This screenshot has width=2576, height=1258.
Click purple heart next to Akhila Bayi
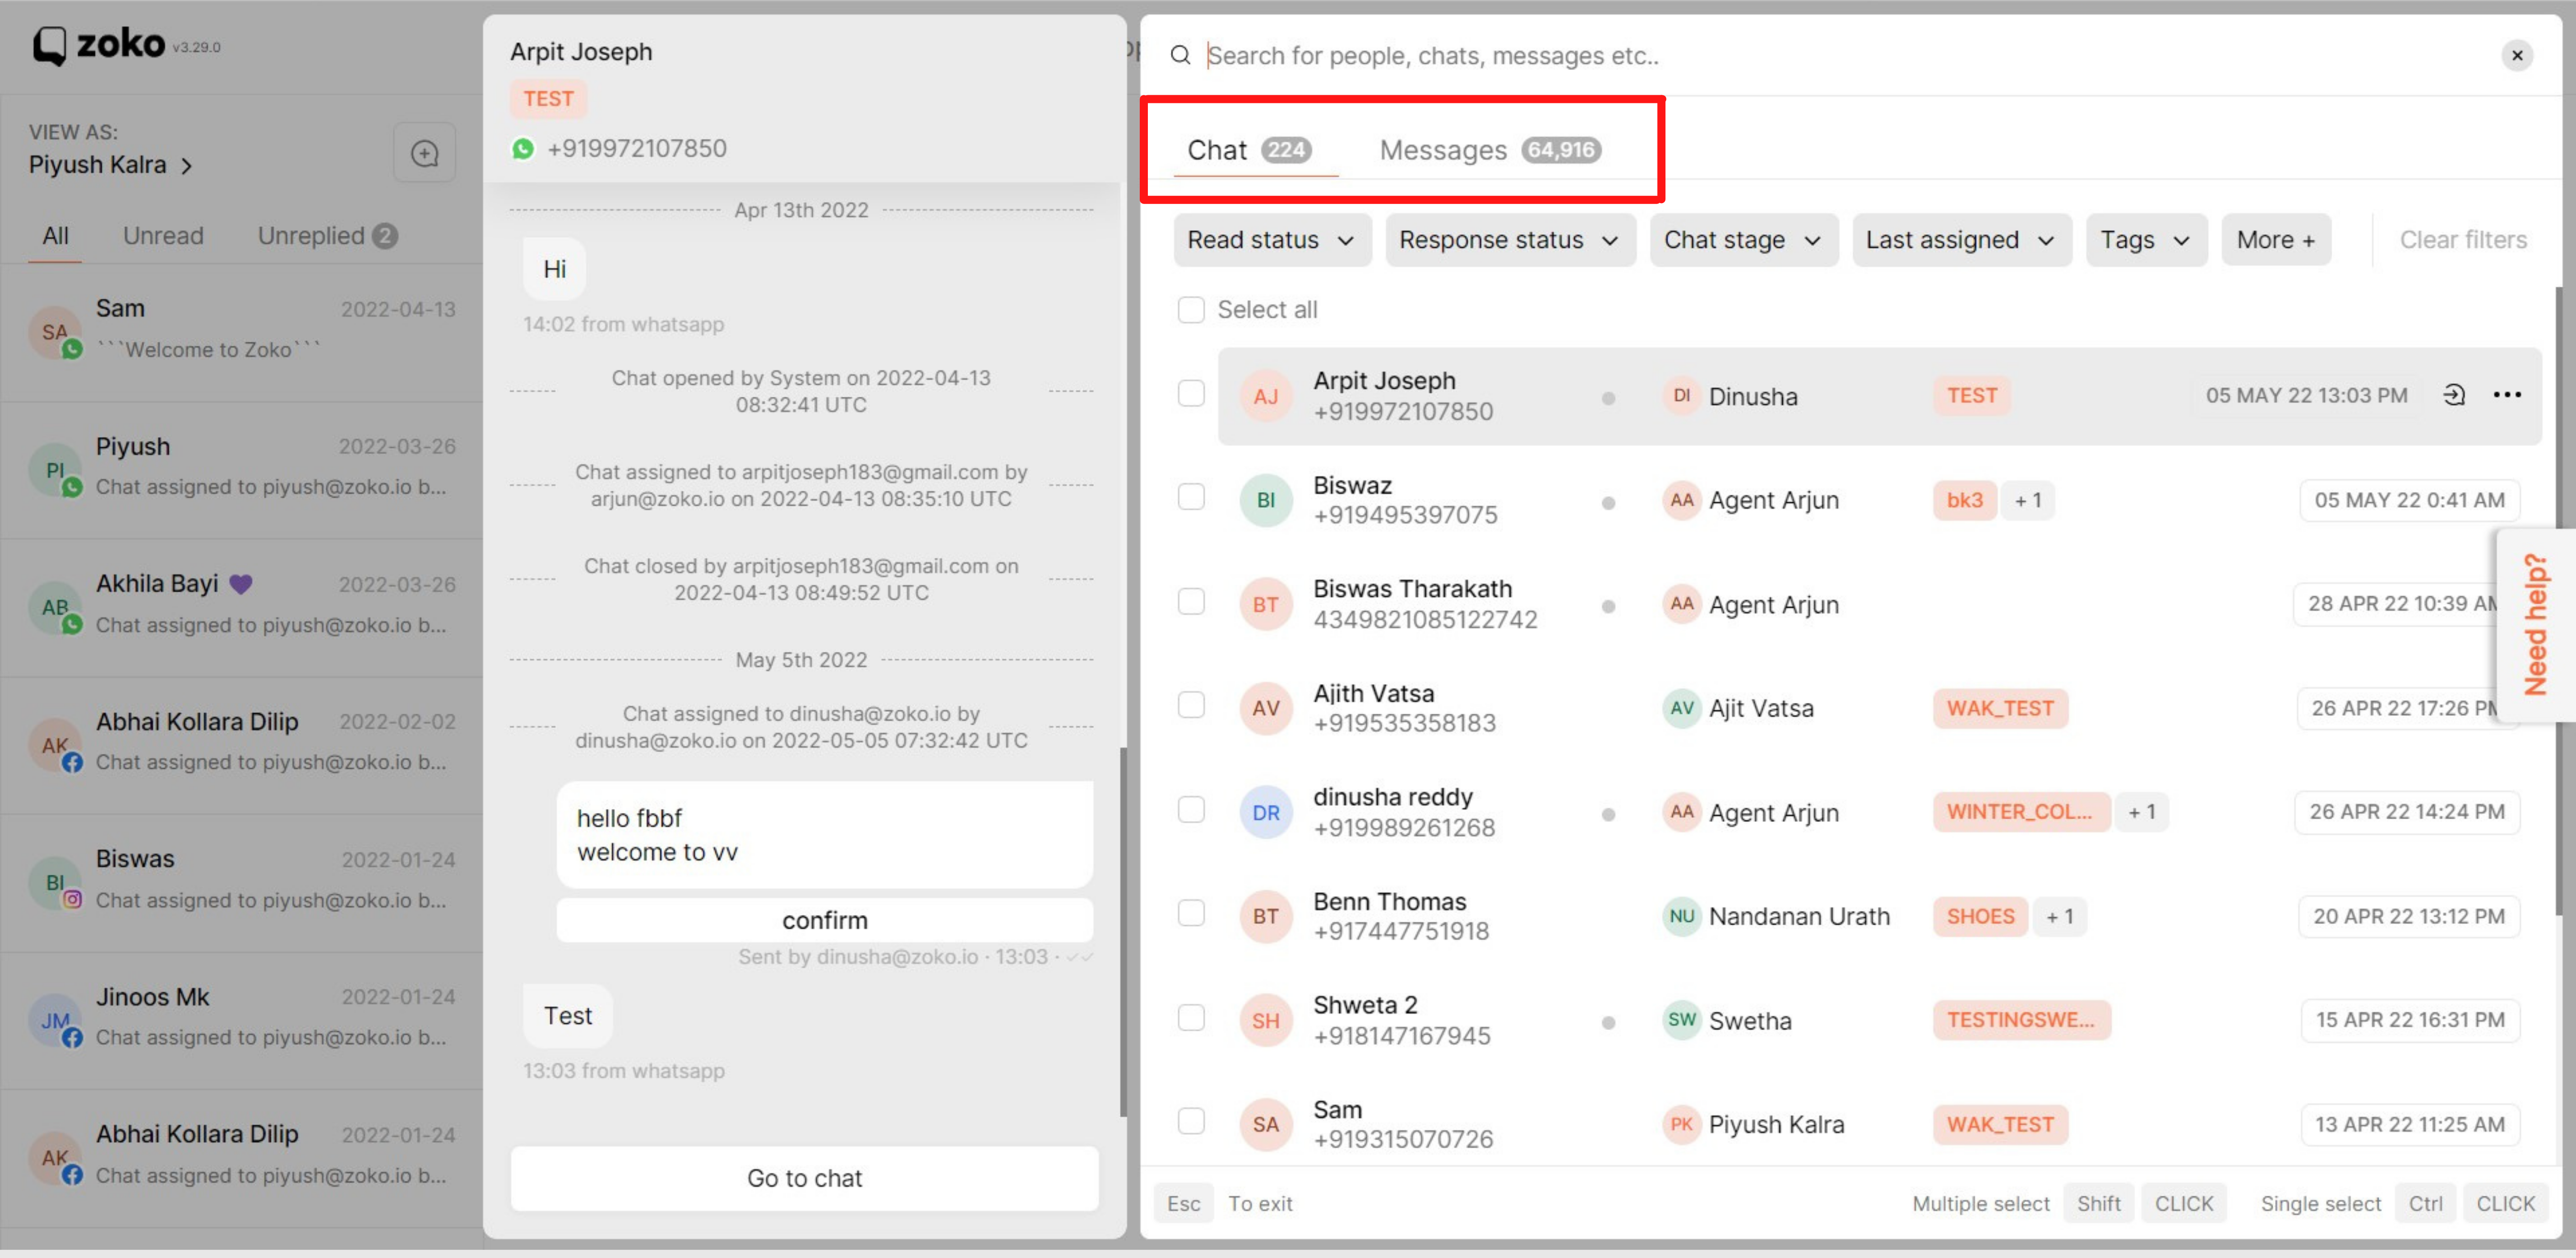click(241, 584)
